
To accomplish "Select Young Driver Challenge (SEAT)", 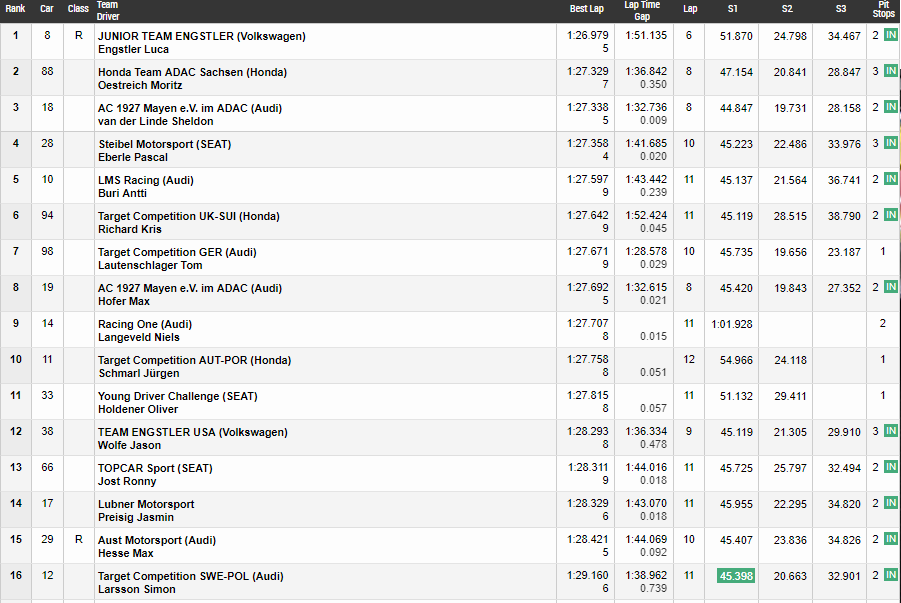I will click(x=178, y=397).
